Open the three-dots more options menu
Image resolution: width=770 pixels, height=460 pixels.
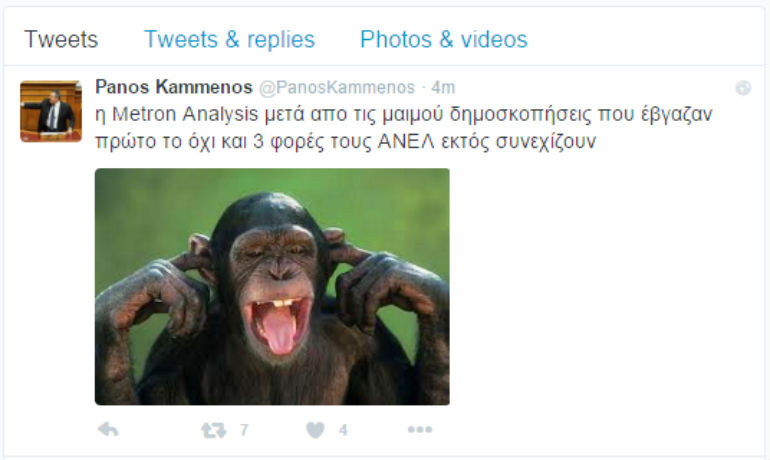[420, 430]
